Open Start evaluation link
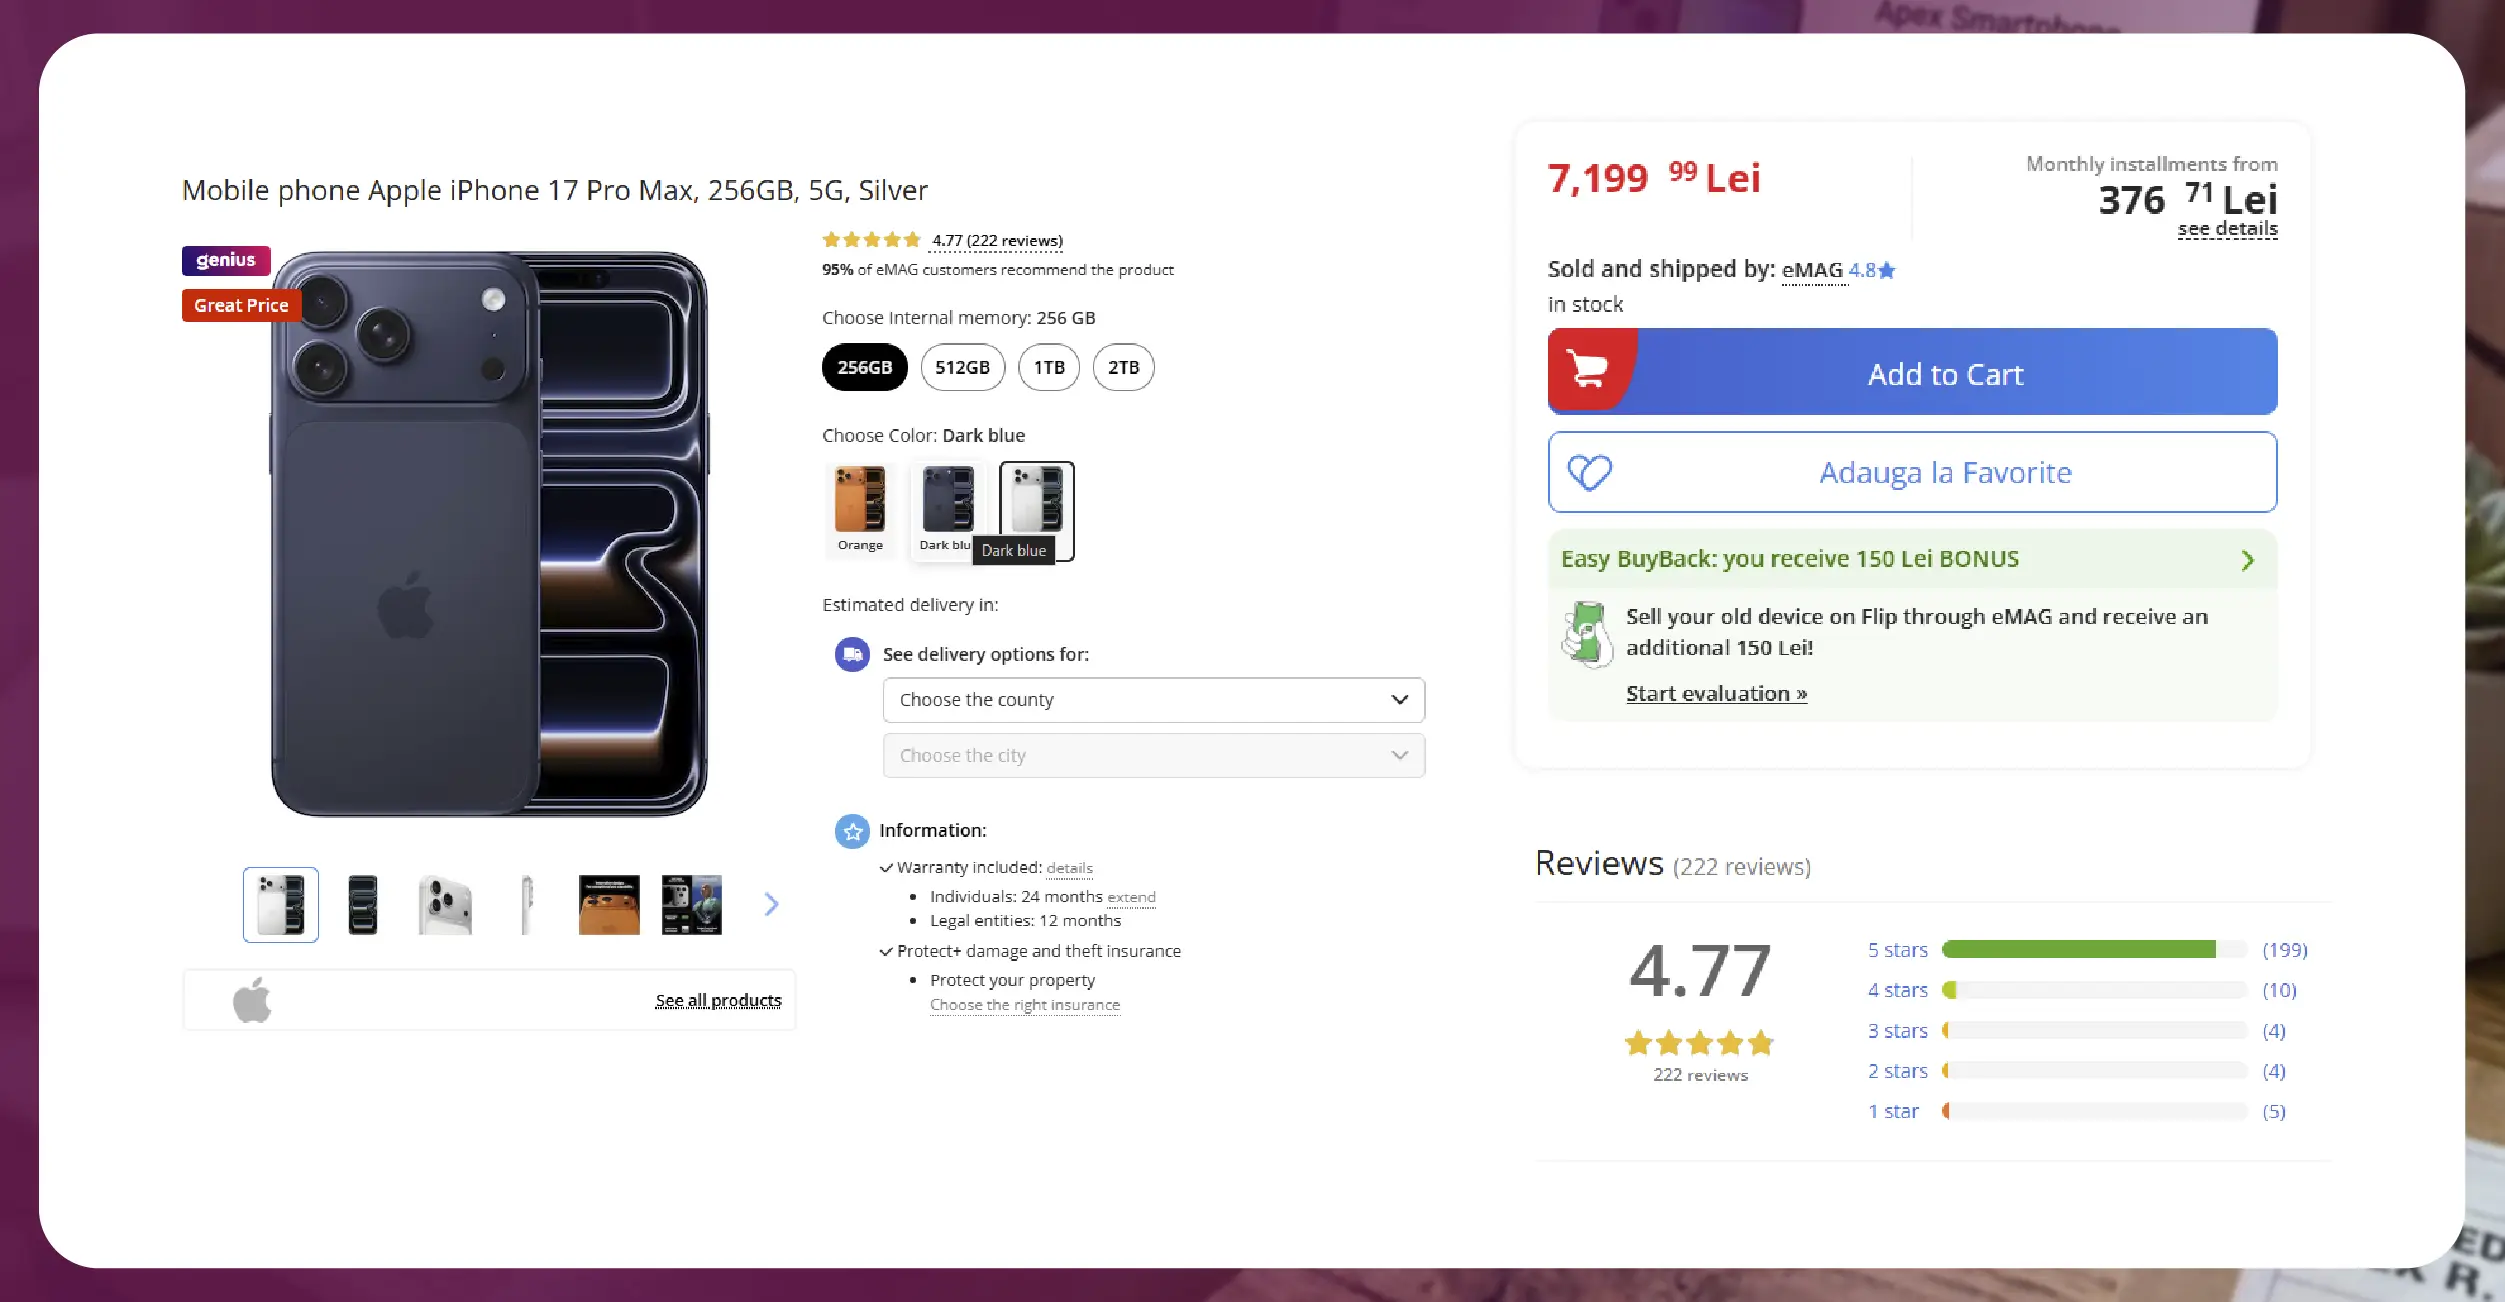This screenshot has width=2505, height=1302. click(x=1716, y=693)
